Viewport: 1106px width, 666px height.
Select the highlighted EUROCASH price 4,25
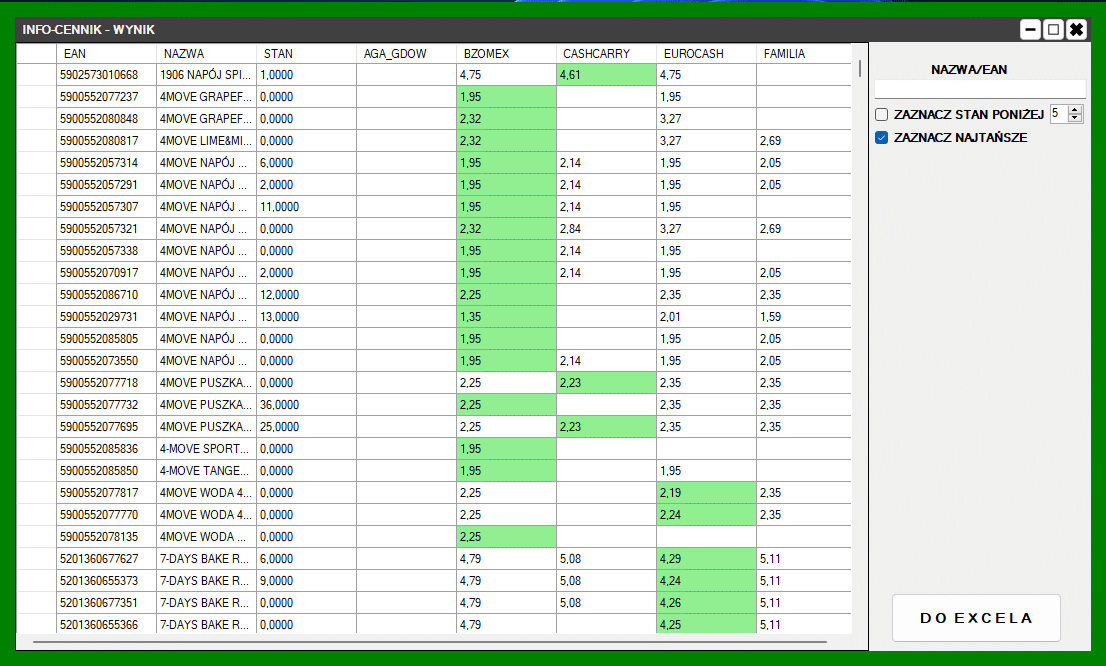(707, 624)
